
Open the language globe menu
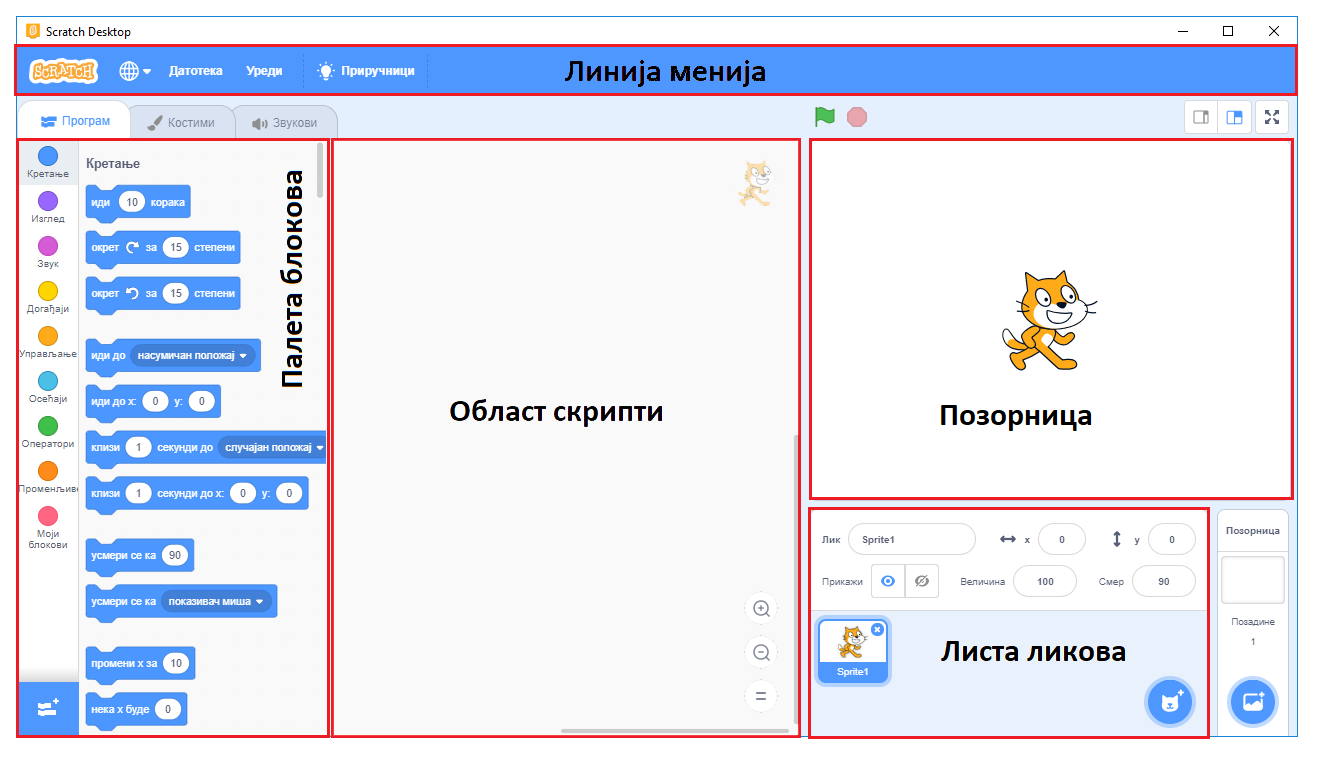pyautogui.click(x=135, y=71)
